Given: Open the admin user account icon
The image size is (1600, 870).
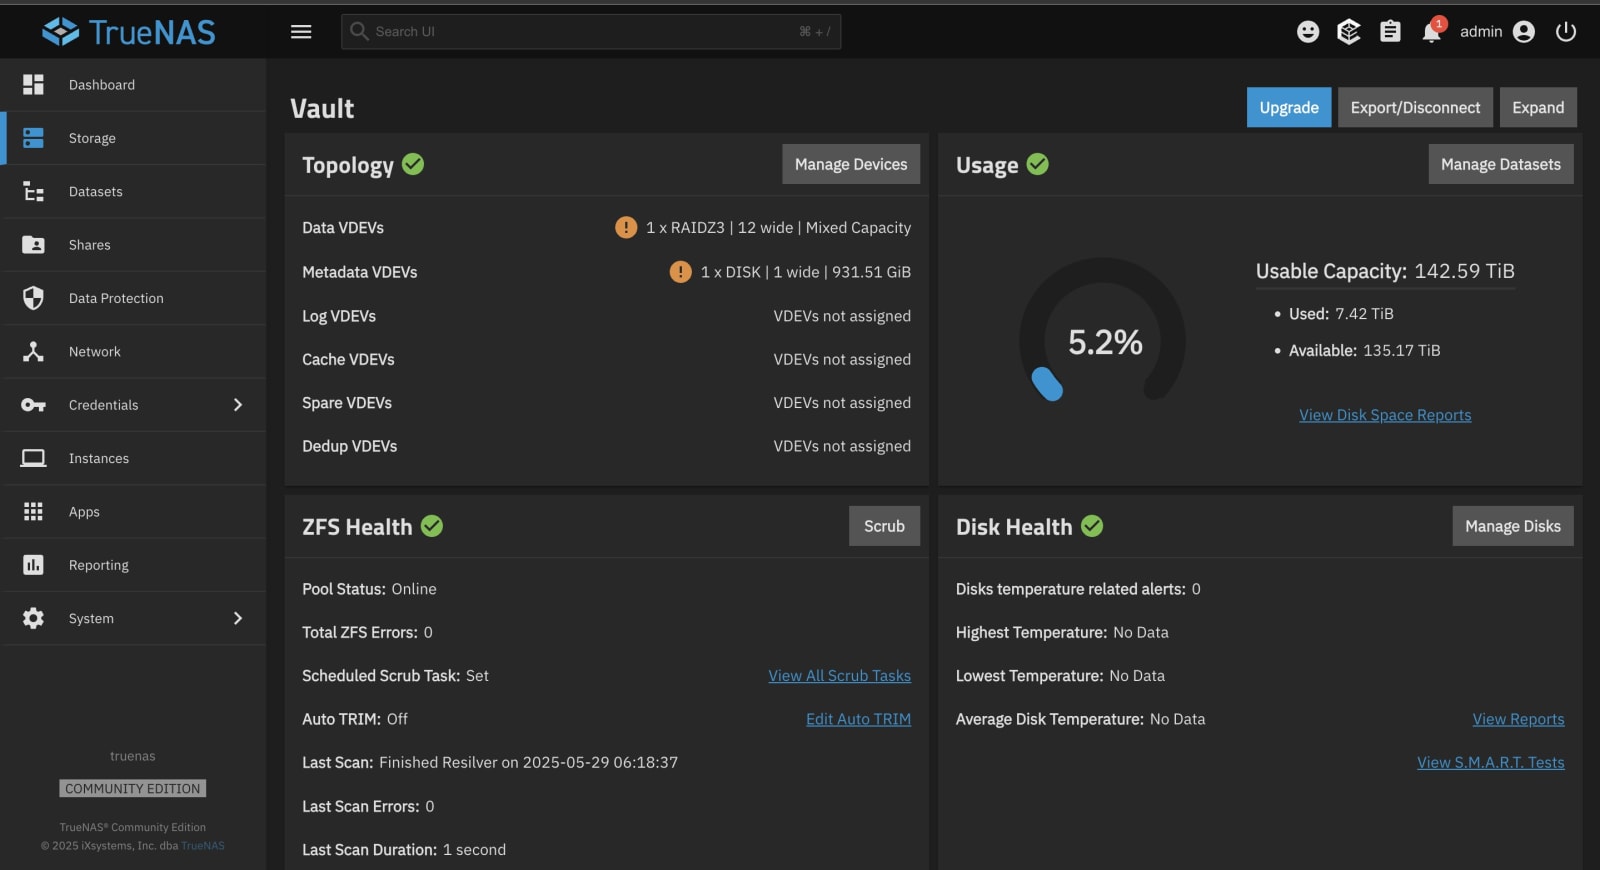Looking at the screenshot, I should [x=1524, y=32].
